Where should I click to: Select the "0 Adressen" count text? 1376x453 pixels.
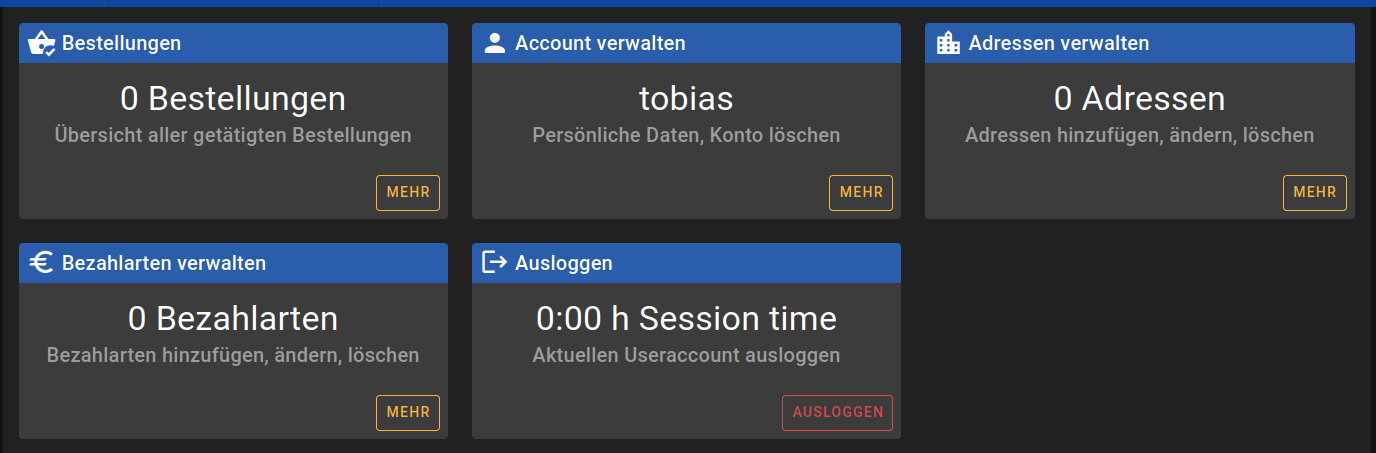1139,99
